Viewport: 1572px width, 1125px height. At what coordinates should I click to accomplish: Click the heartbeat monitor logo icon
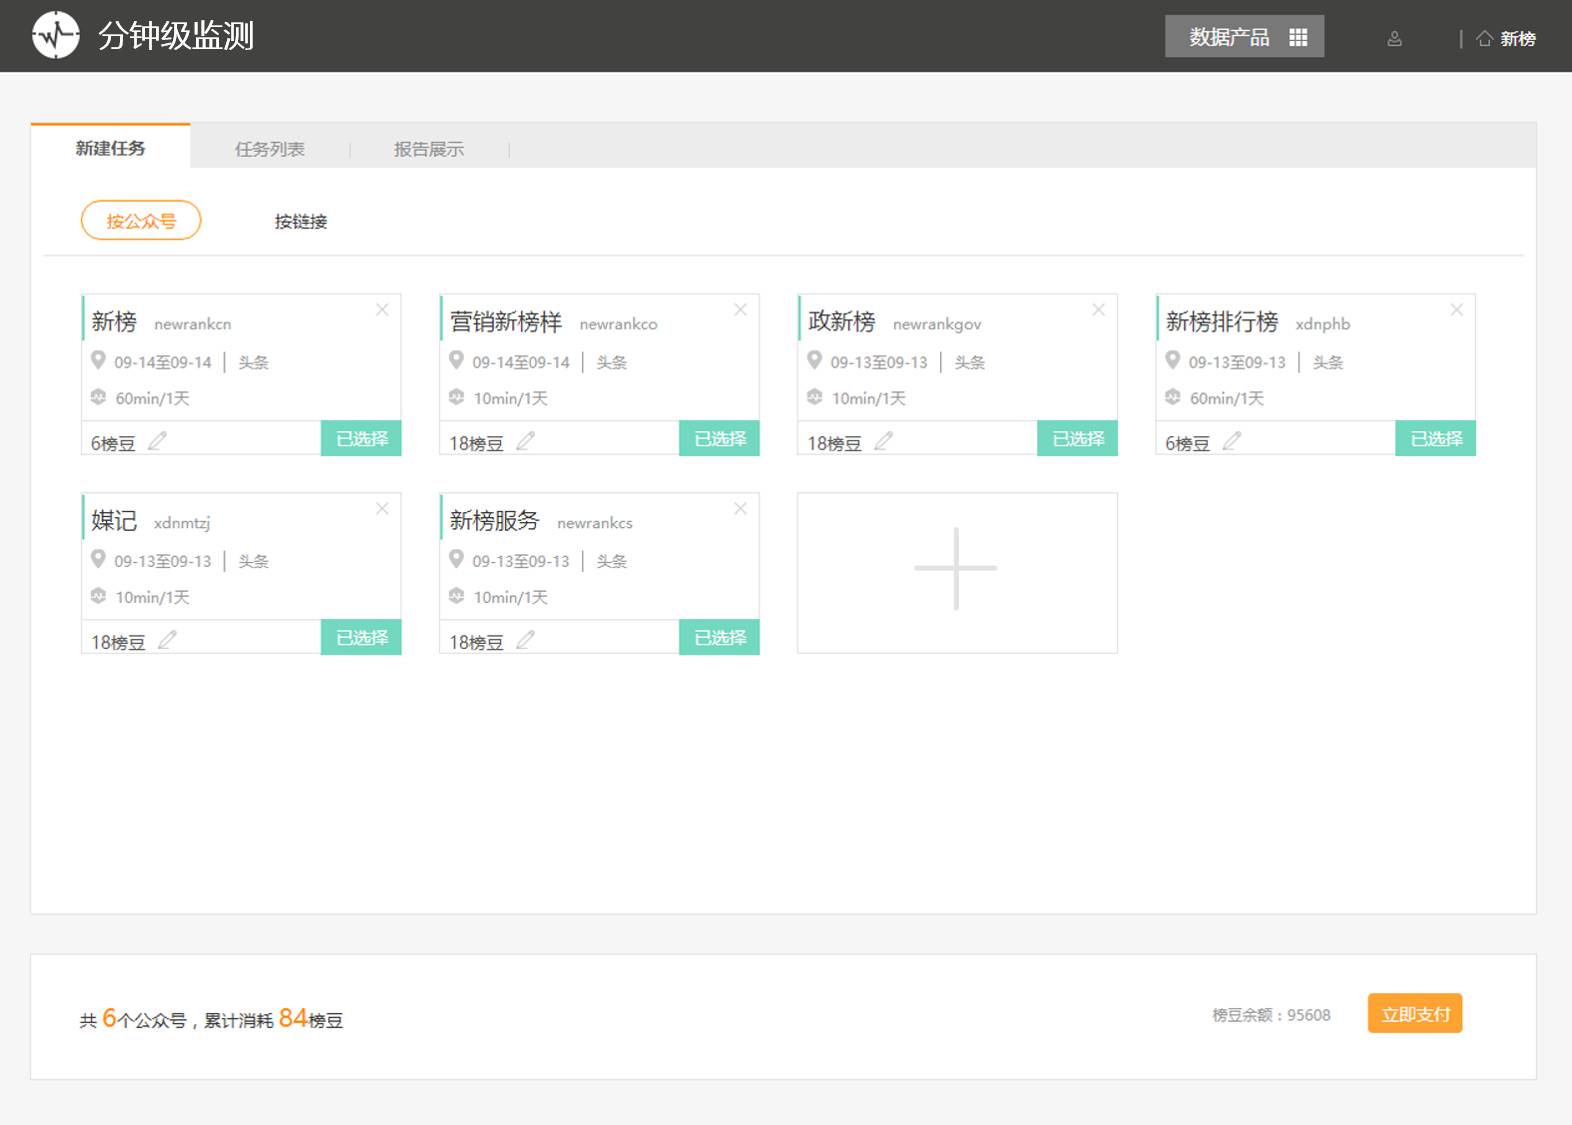pyautogui.click(x=56, y=36)
